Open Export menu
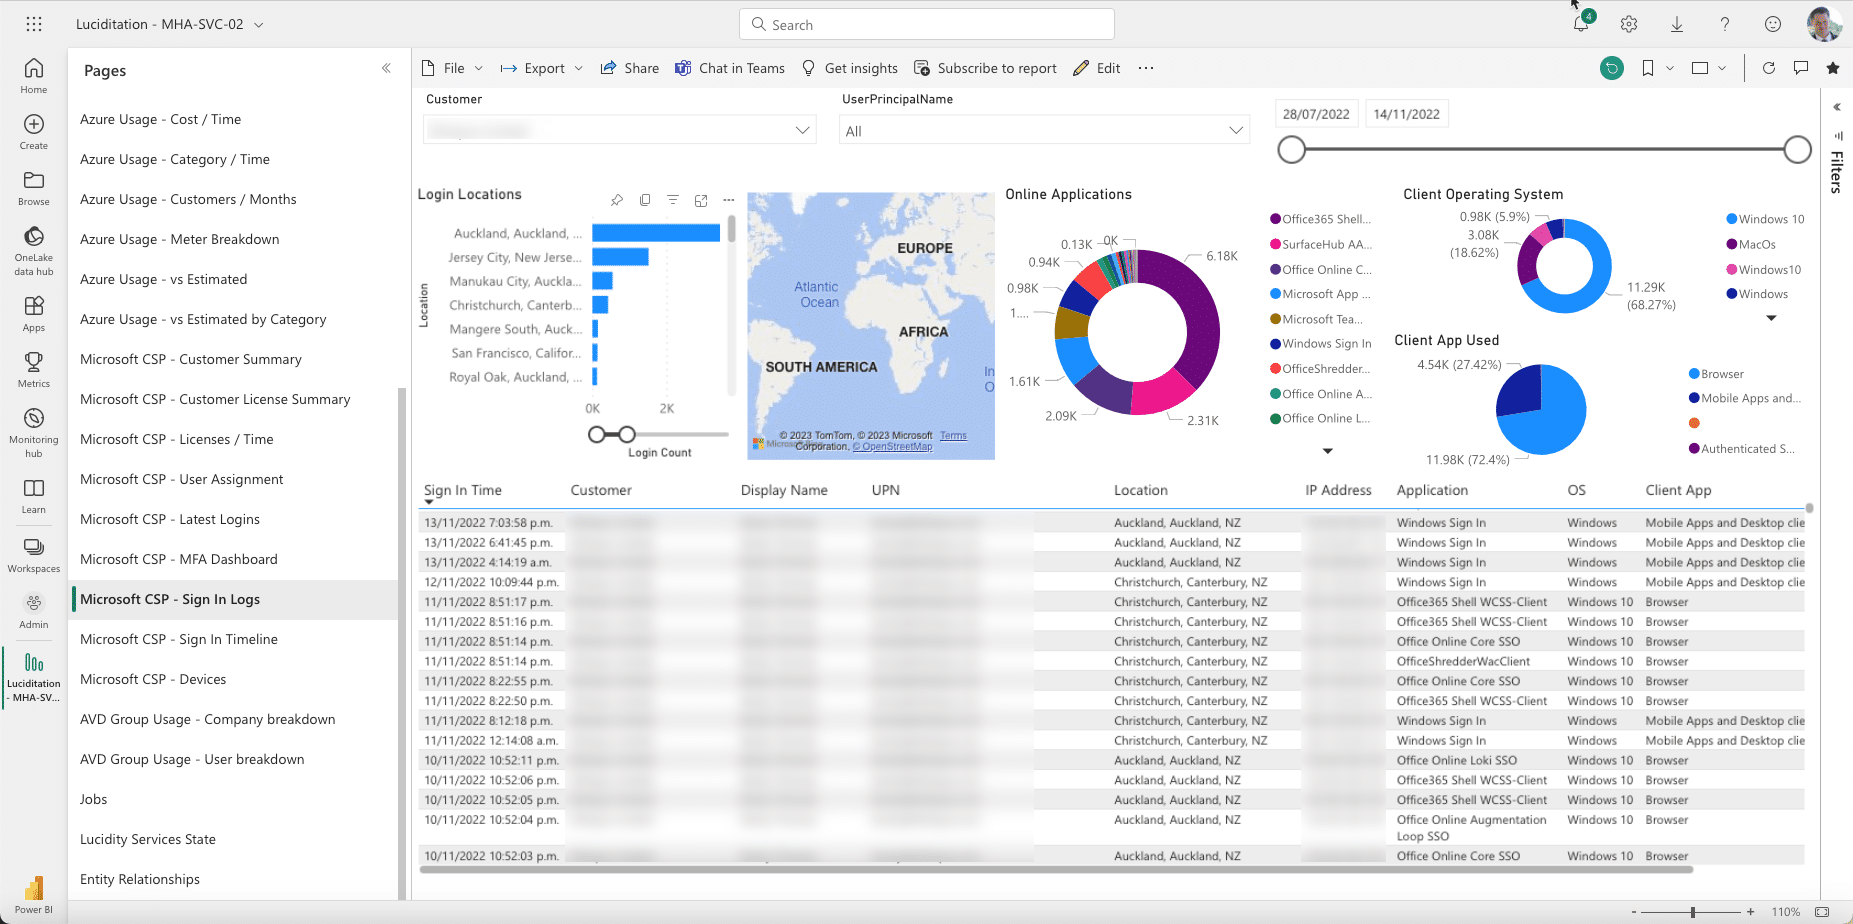Image resolution: width=1853 pixels, height=924 pixels. [x=541, y=68]
